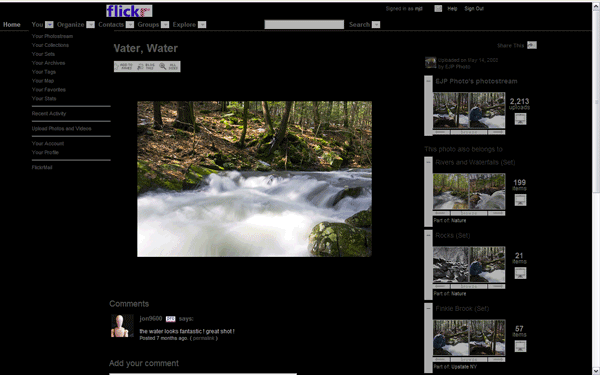Click the Help link
This screenshot has height=375, width=600.
click(452, 8)
